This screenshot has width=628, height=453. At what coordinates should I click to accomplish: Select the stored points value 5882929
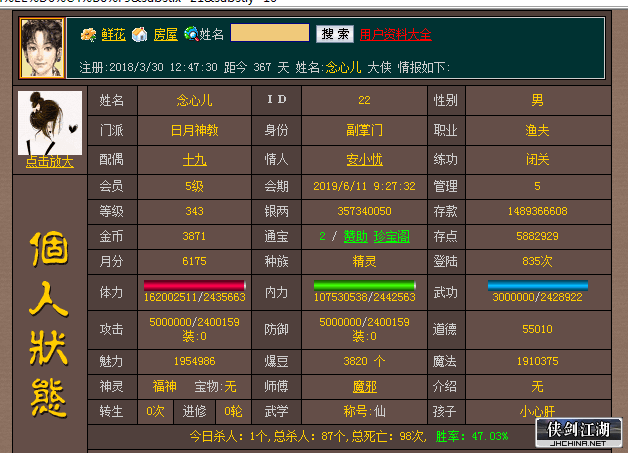coord(537,236)
